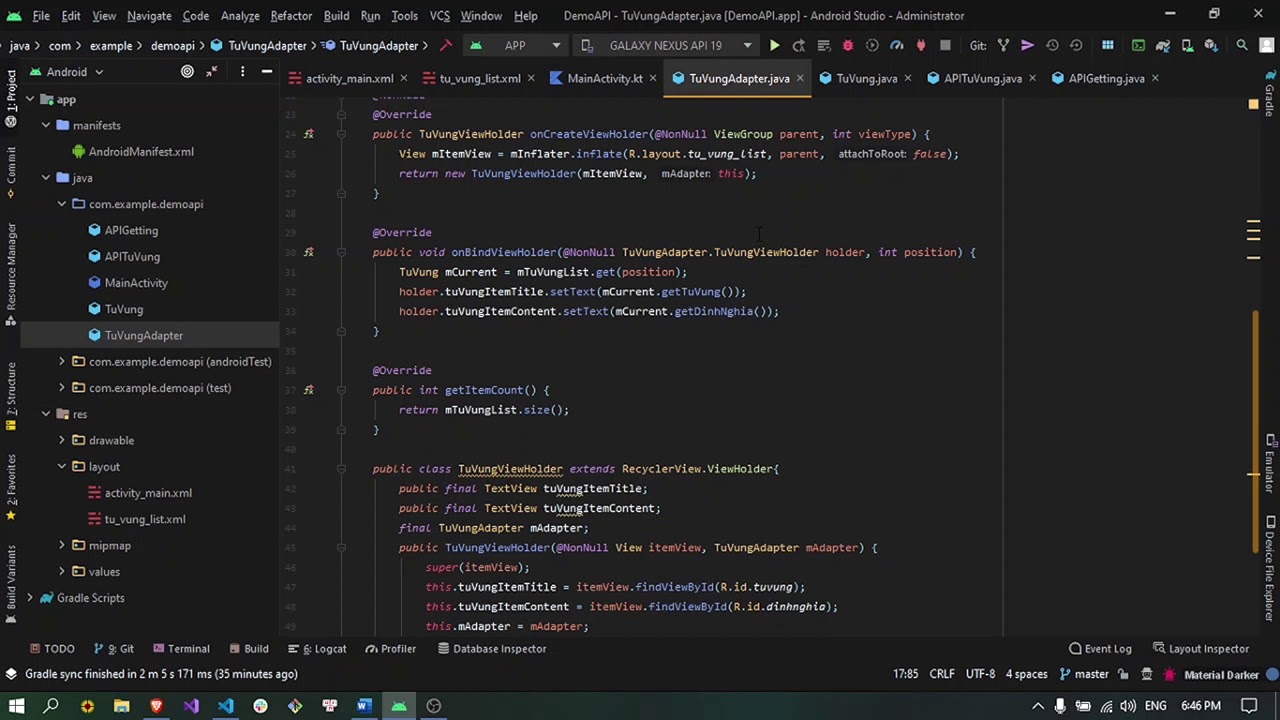The image size is (1280, 720).
Task: Collapse the manifests folder
Action: coord(46,125)
